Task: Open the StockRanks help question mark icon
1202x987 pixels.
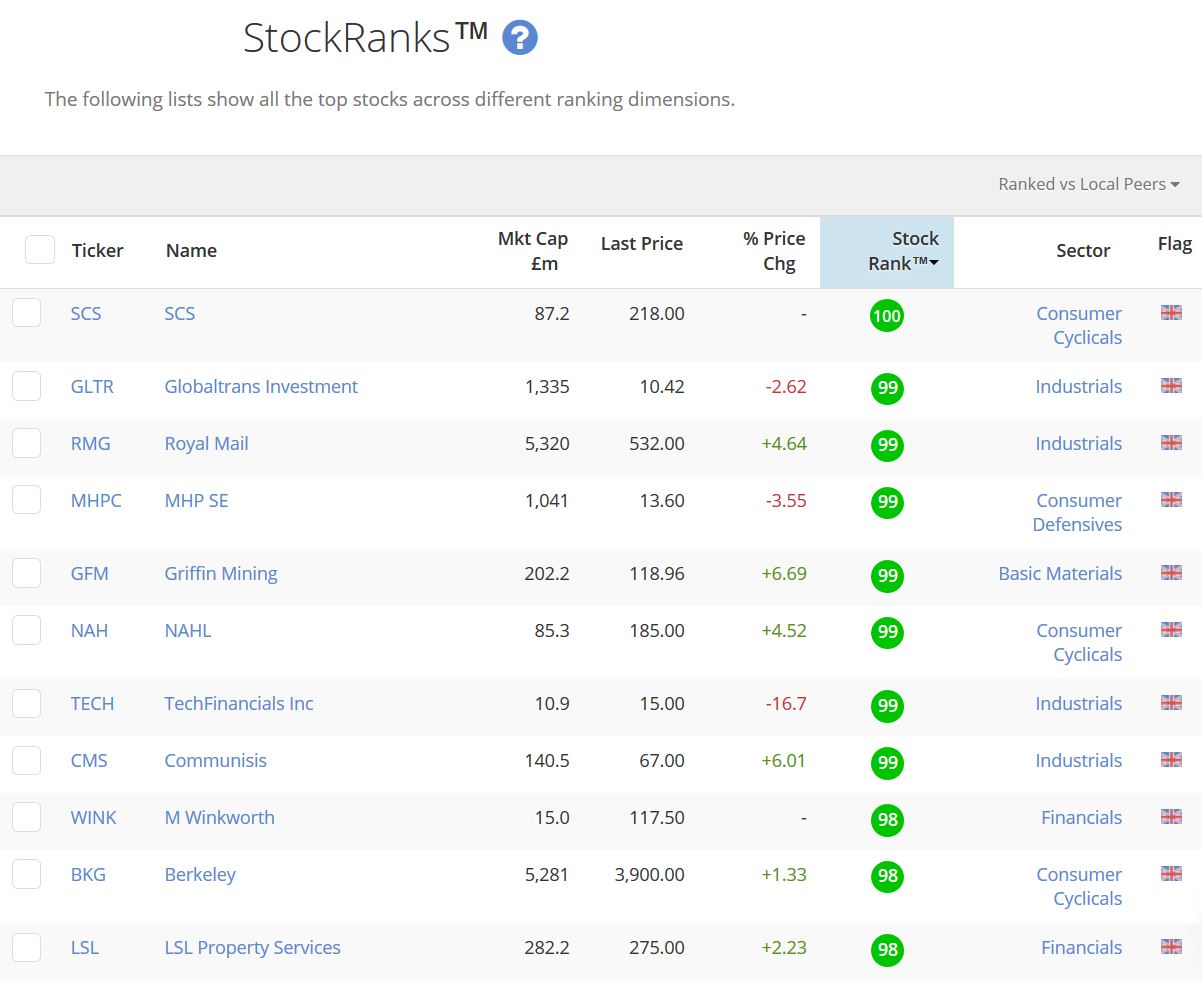Action: click(520, 38)
